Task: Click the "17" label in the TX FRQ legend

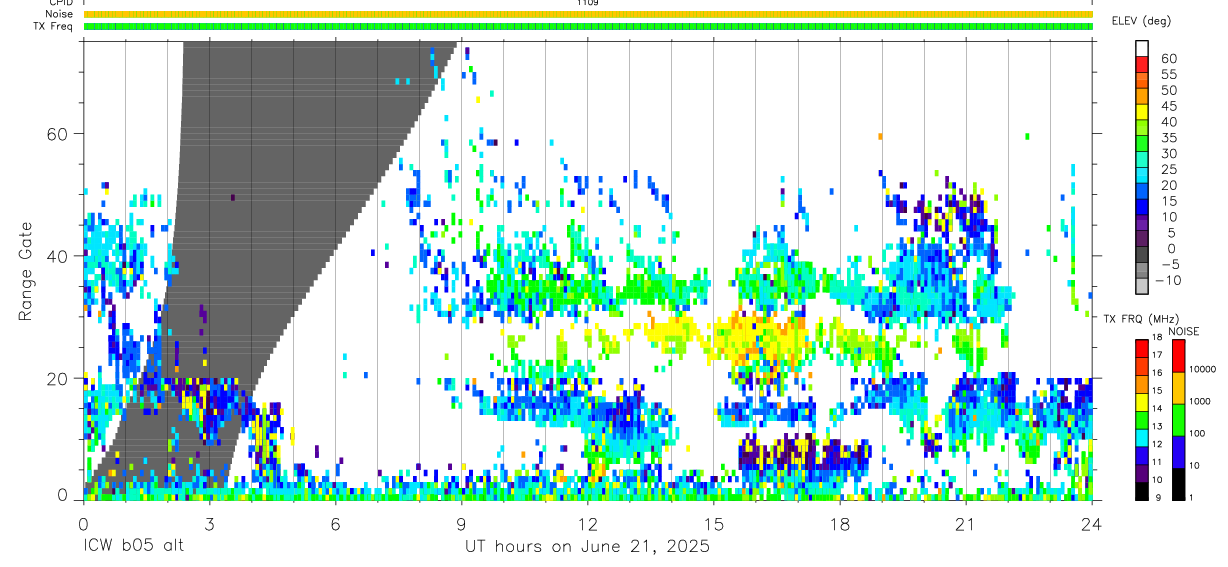Action: pos(1155,355)
